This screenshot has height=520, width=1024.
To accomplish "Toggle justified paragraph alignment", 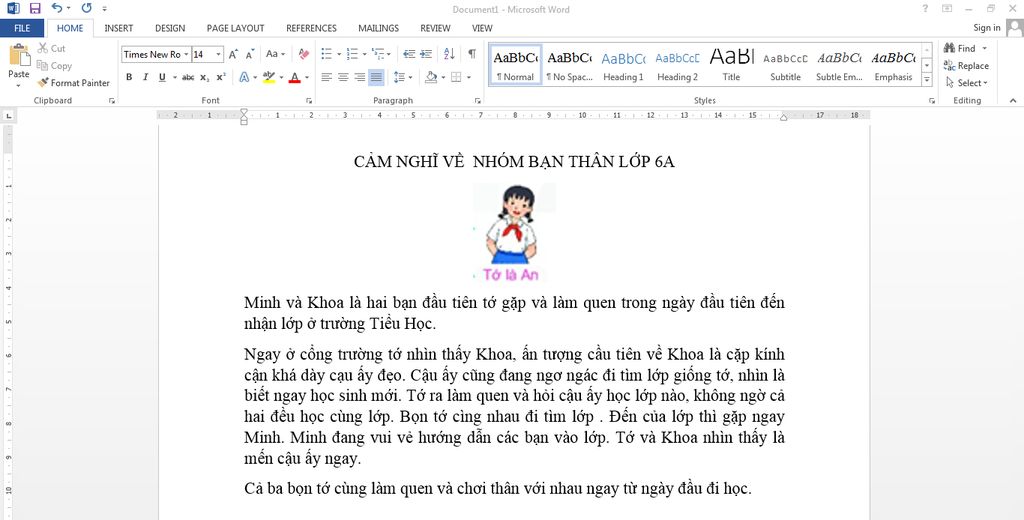I will [x=376, y=77].
